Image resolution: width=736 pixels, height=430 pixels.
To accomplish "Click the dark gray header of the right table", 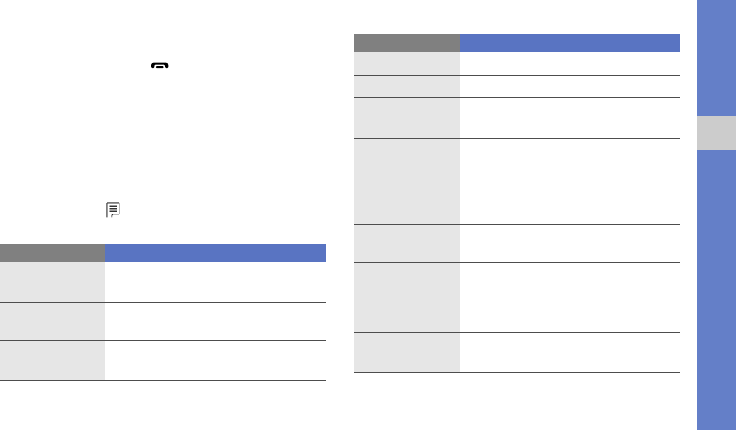I will click(x=407, y=43).
